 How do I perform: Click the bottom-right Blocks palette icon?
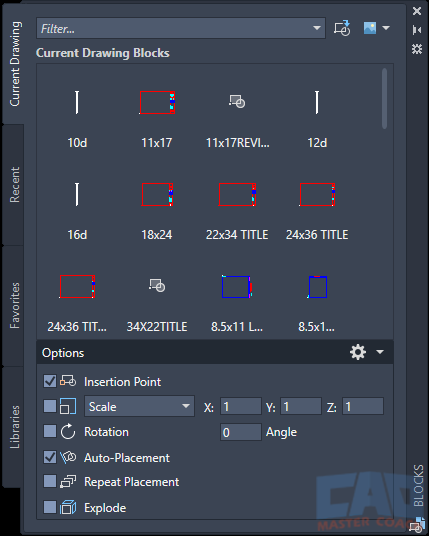(x=417, y=526)
